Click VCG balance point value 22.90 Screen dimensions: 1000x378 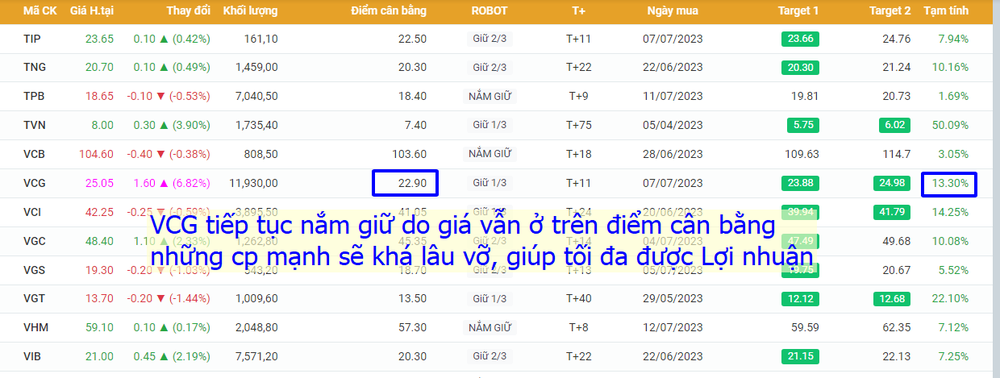pyautogui.click(x=412, y=183)
